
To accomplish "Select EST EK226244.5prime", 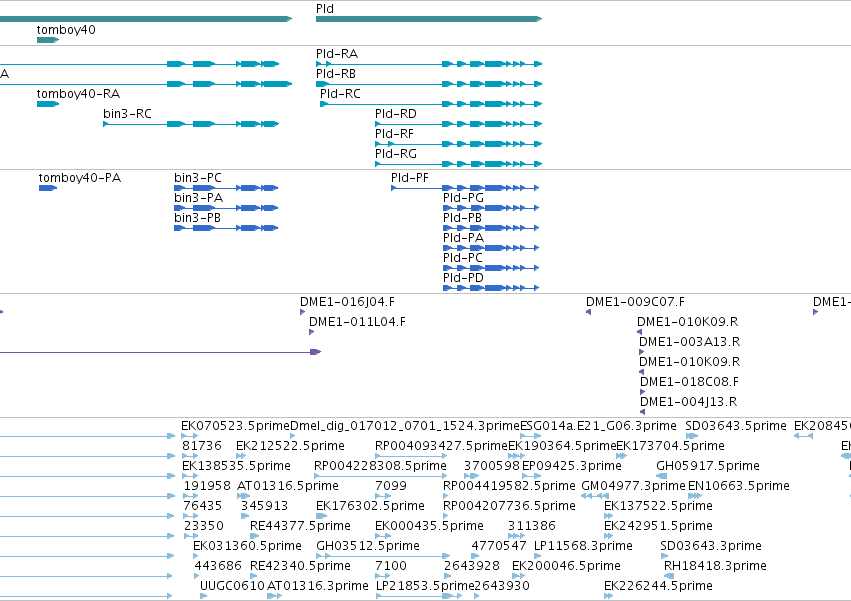I will [608, 596].
